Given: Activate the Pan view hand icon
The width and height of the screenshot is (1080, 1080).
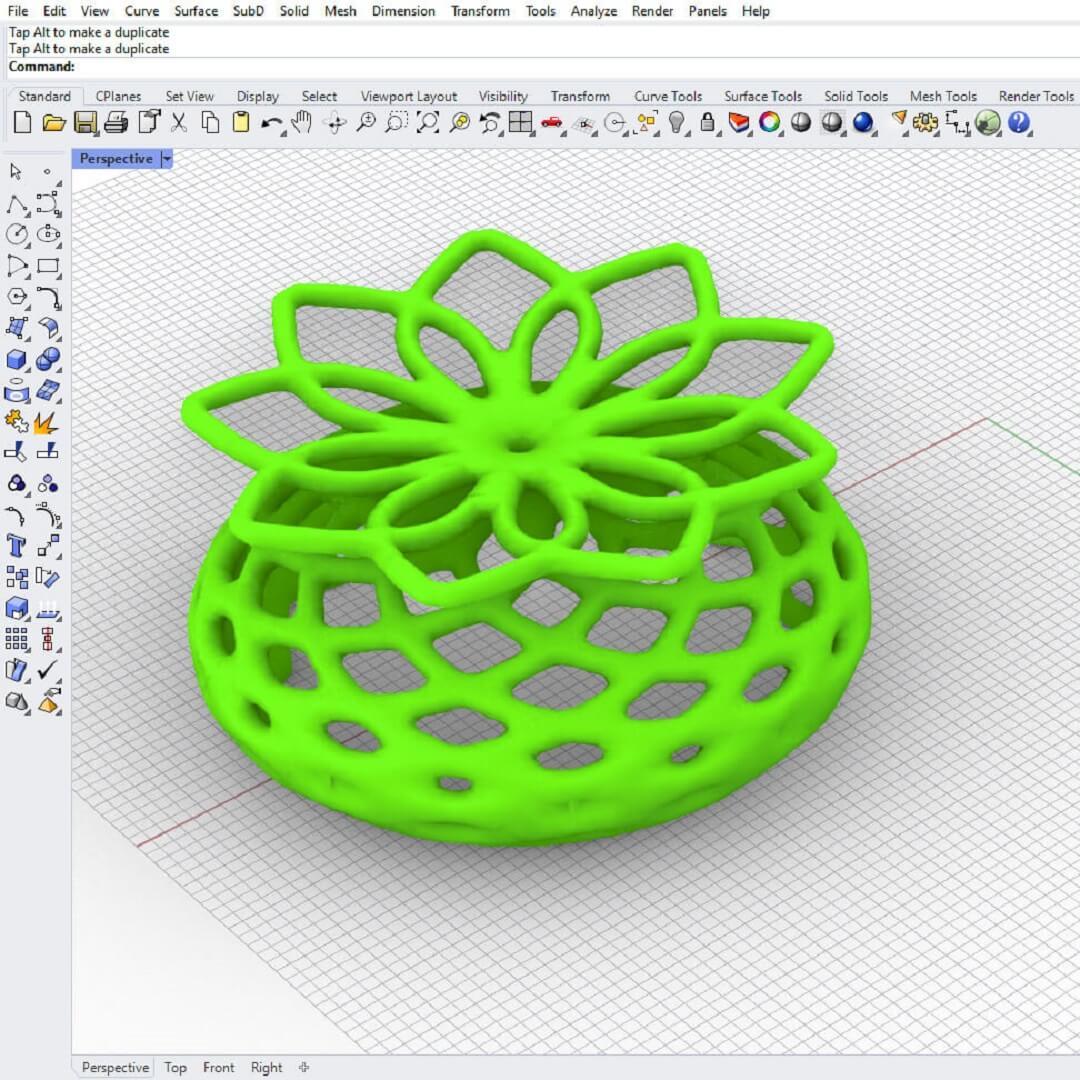Looking at the screenshot, I should (x=302, y=123).
